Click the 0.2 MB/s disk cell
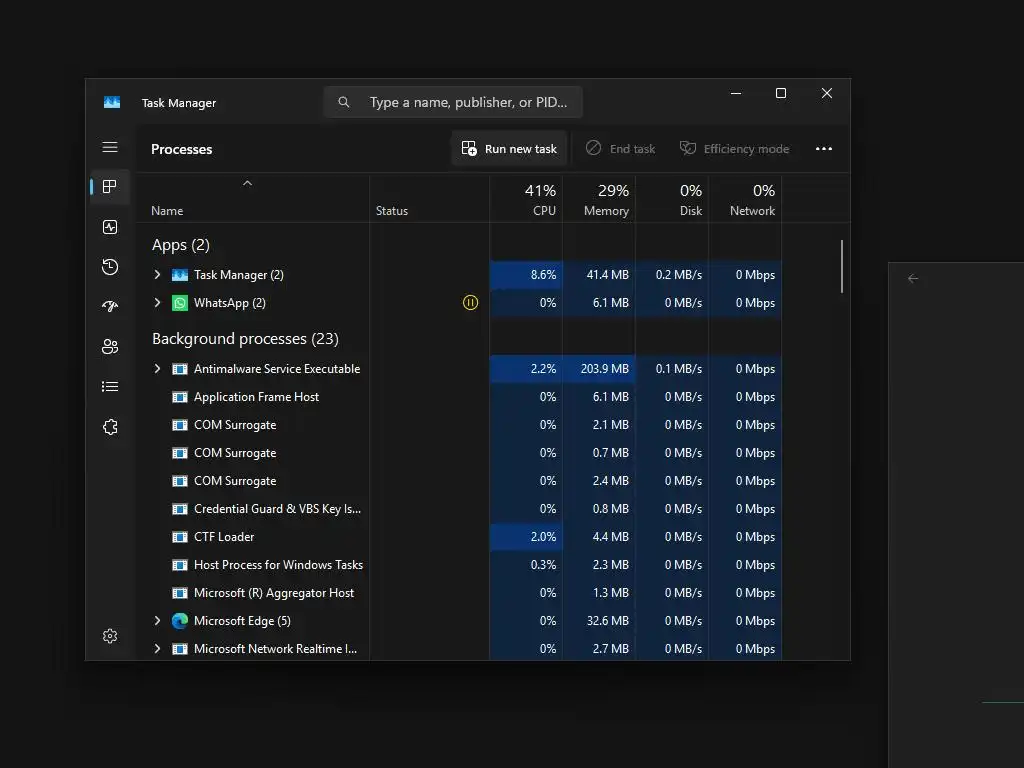1024x768 pixels. [x=672, y=275]
